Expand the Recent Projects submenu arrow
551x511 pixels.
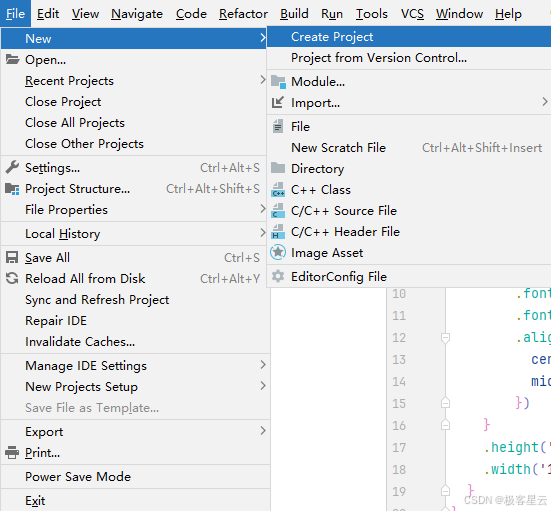click(x=262, y=80)
